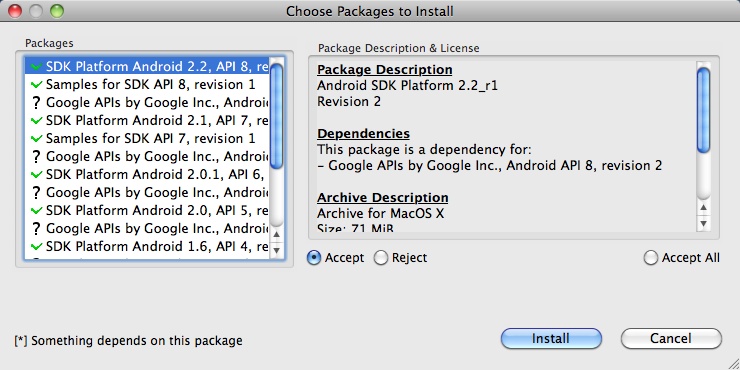Click the Install button
The image size is (740, 370).
point(551,338)
